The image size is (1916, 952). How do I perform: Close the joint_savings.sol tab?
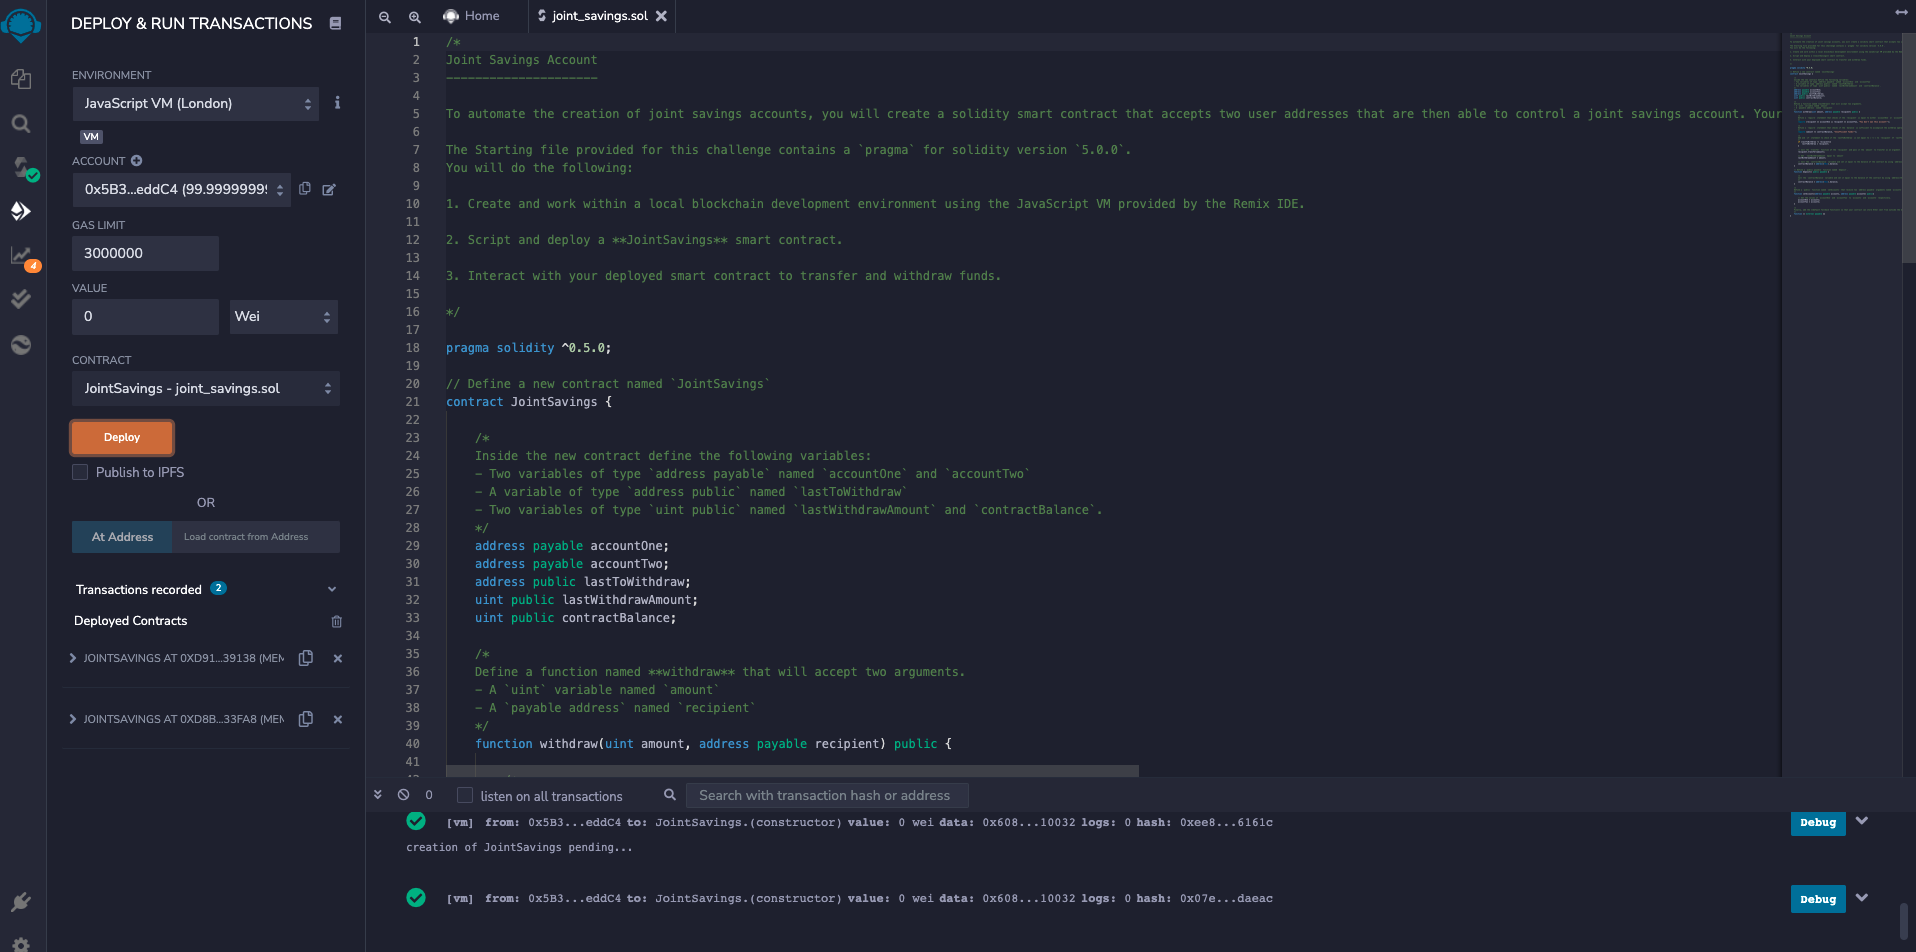[x=661, y=16]
